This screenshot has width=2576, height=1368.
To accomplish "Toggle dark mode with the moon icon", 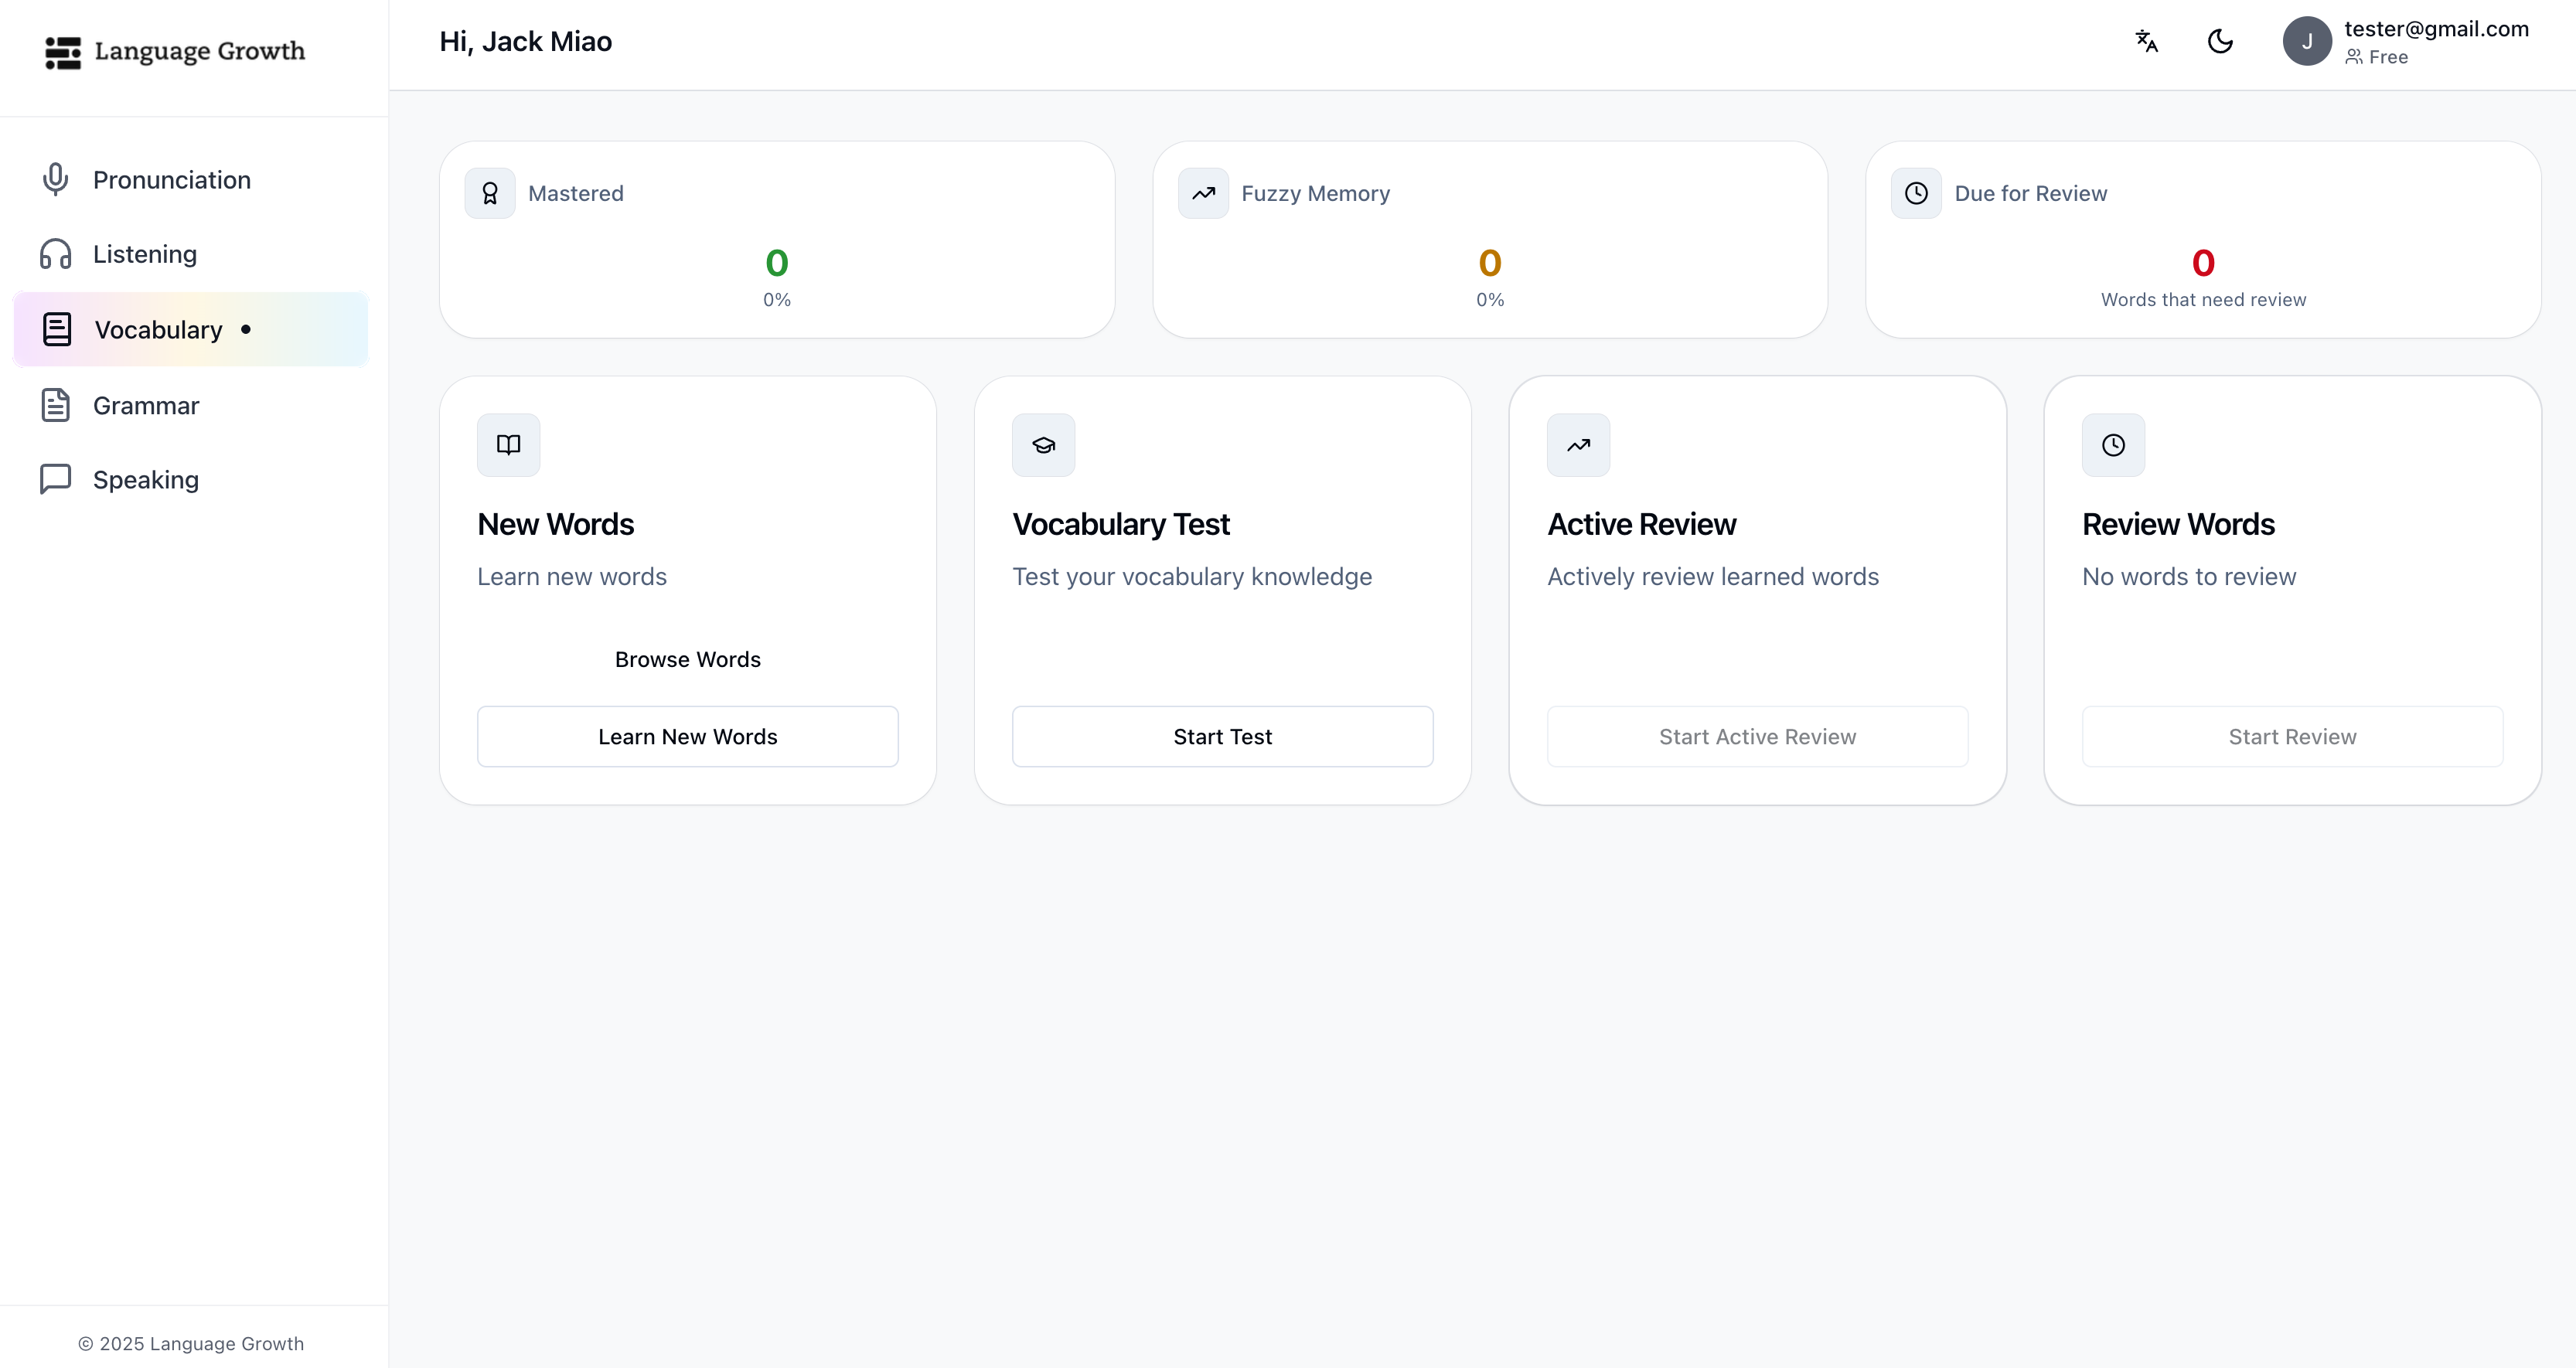I will point(2220,41).
